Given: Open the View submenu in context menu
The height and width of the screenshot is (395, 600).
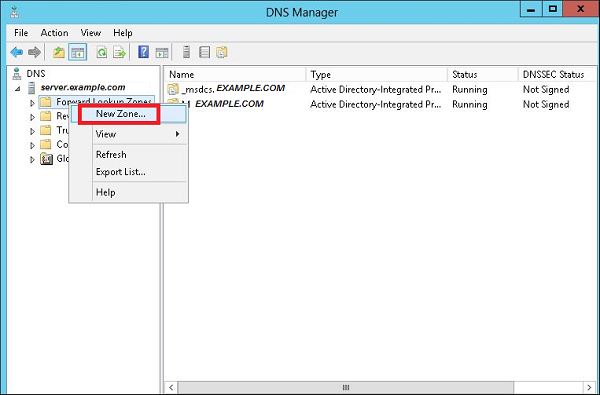Looking at the screenshot, I should coord(129,134).
